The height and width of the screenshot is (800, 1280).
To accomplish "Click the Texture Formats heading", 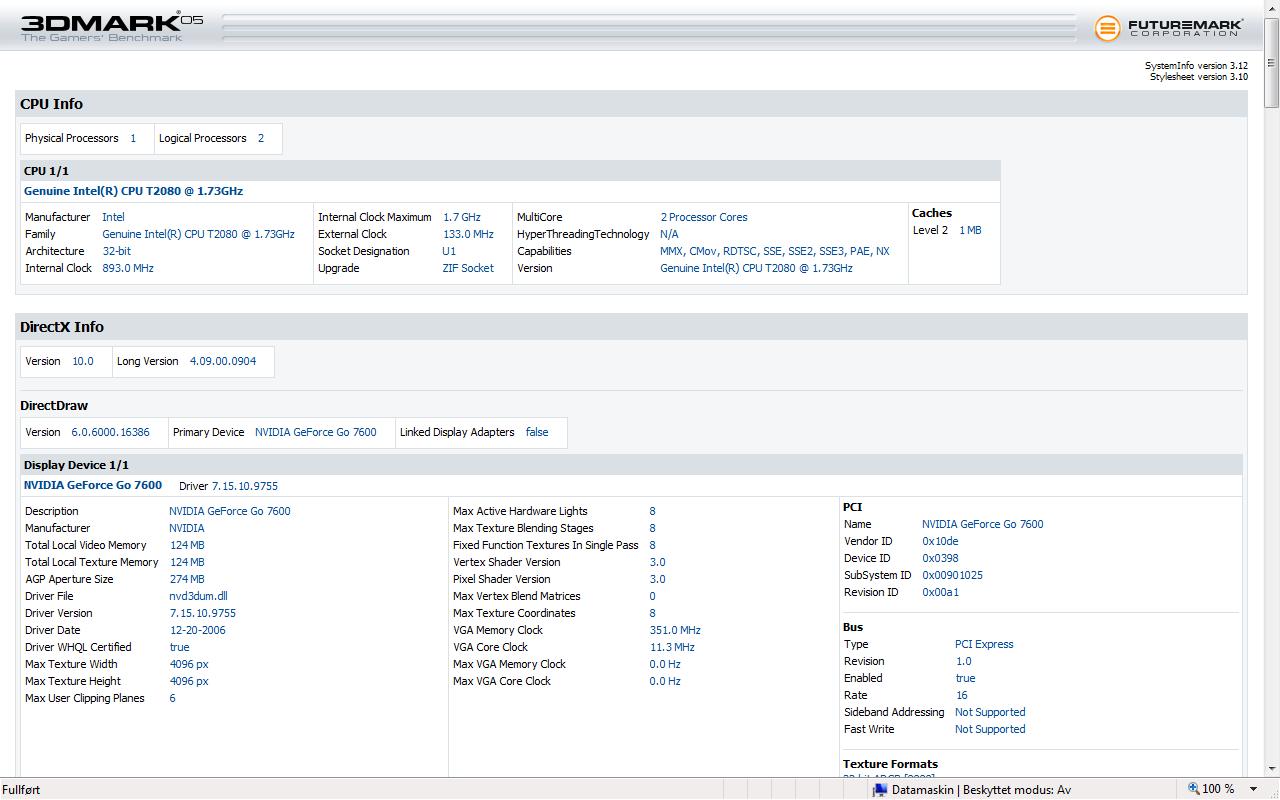I will 890,764.
